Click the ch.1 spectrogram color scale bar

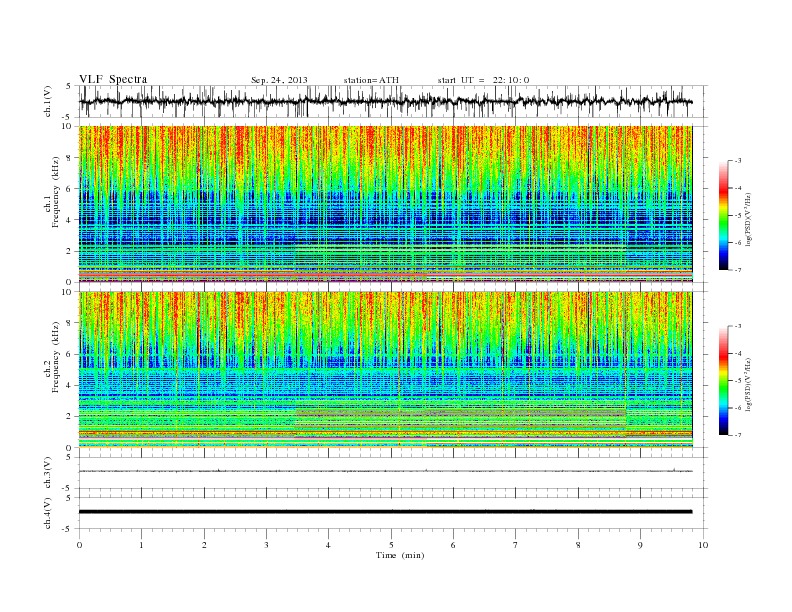point(723,215)
